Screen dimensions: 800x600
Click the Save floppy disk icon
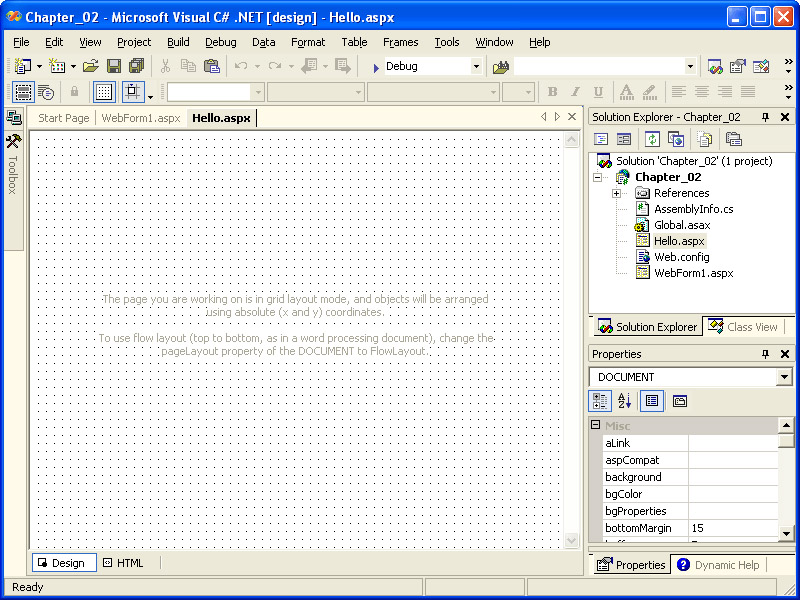[114, 66]
